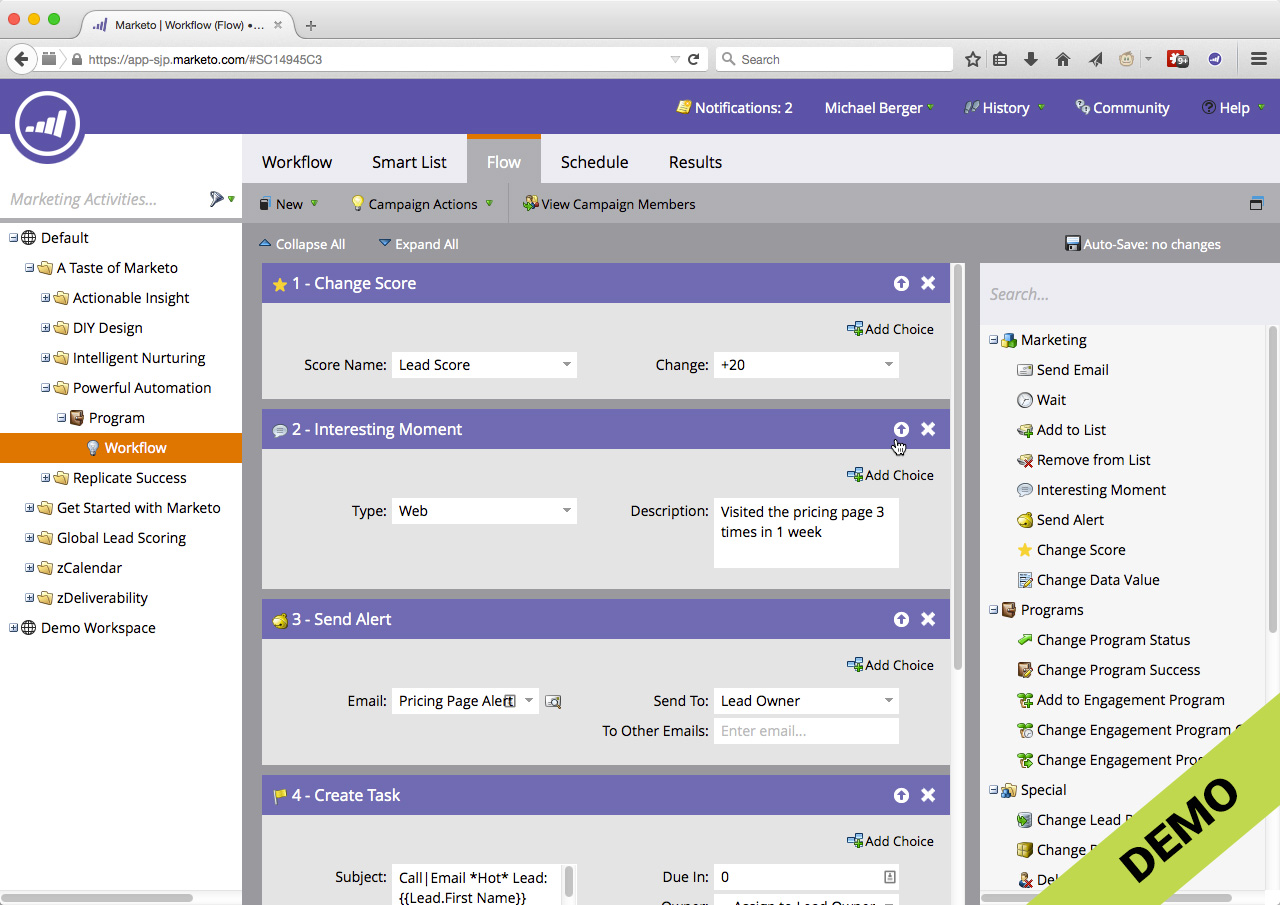This screenshot has width=1280, height=905.
Task: Click Collapse All link
Action: [x=302, y=244]
